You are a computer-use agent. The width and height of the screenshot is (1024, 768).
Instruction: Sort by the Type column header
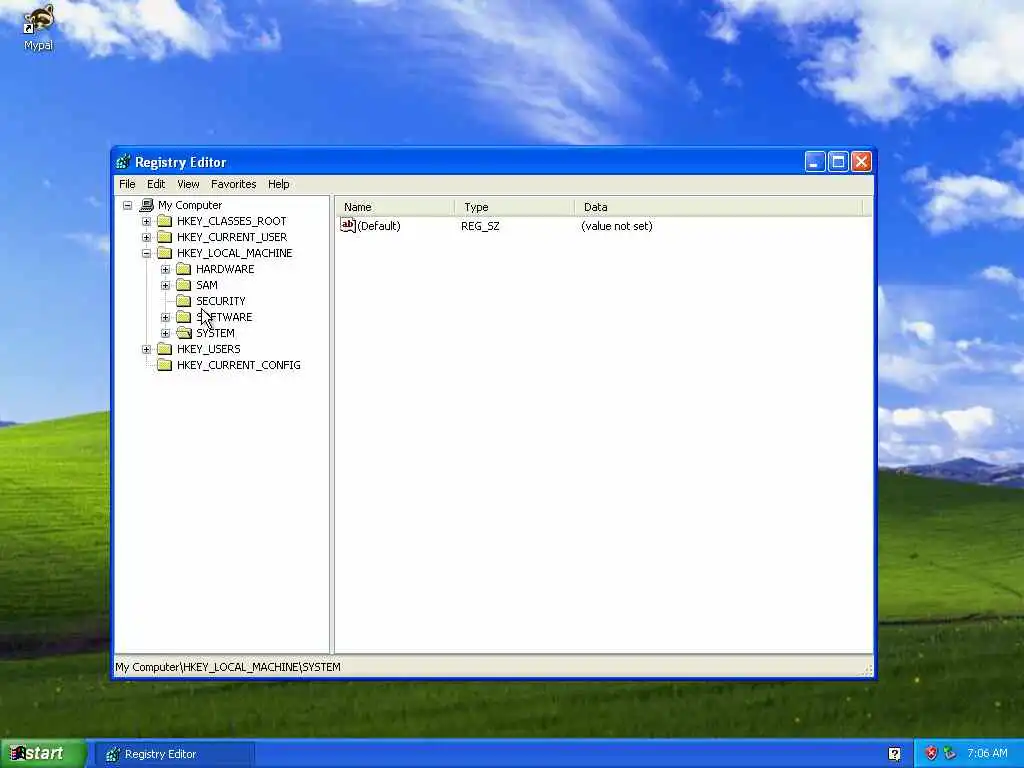[515, 207]
